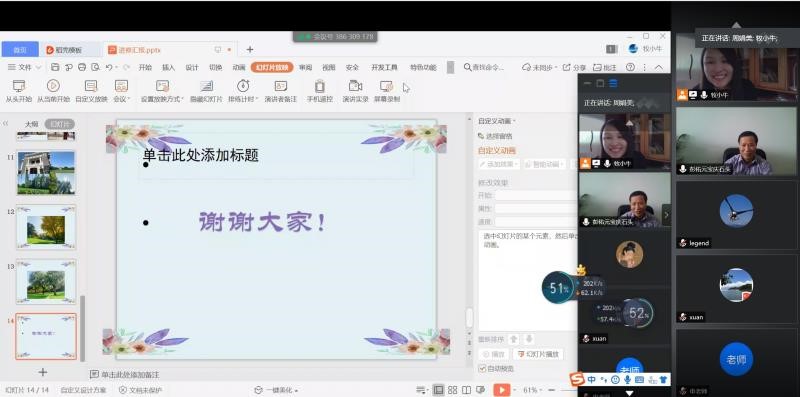
Task: Select slide 12 thumbnail with yellow tree
Action: pos(46,227)
